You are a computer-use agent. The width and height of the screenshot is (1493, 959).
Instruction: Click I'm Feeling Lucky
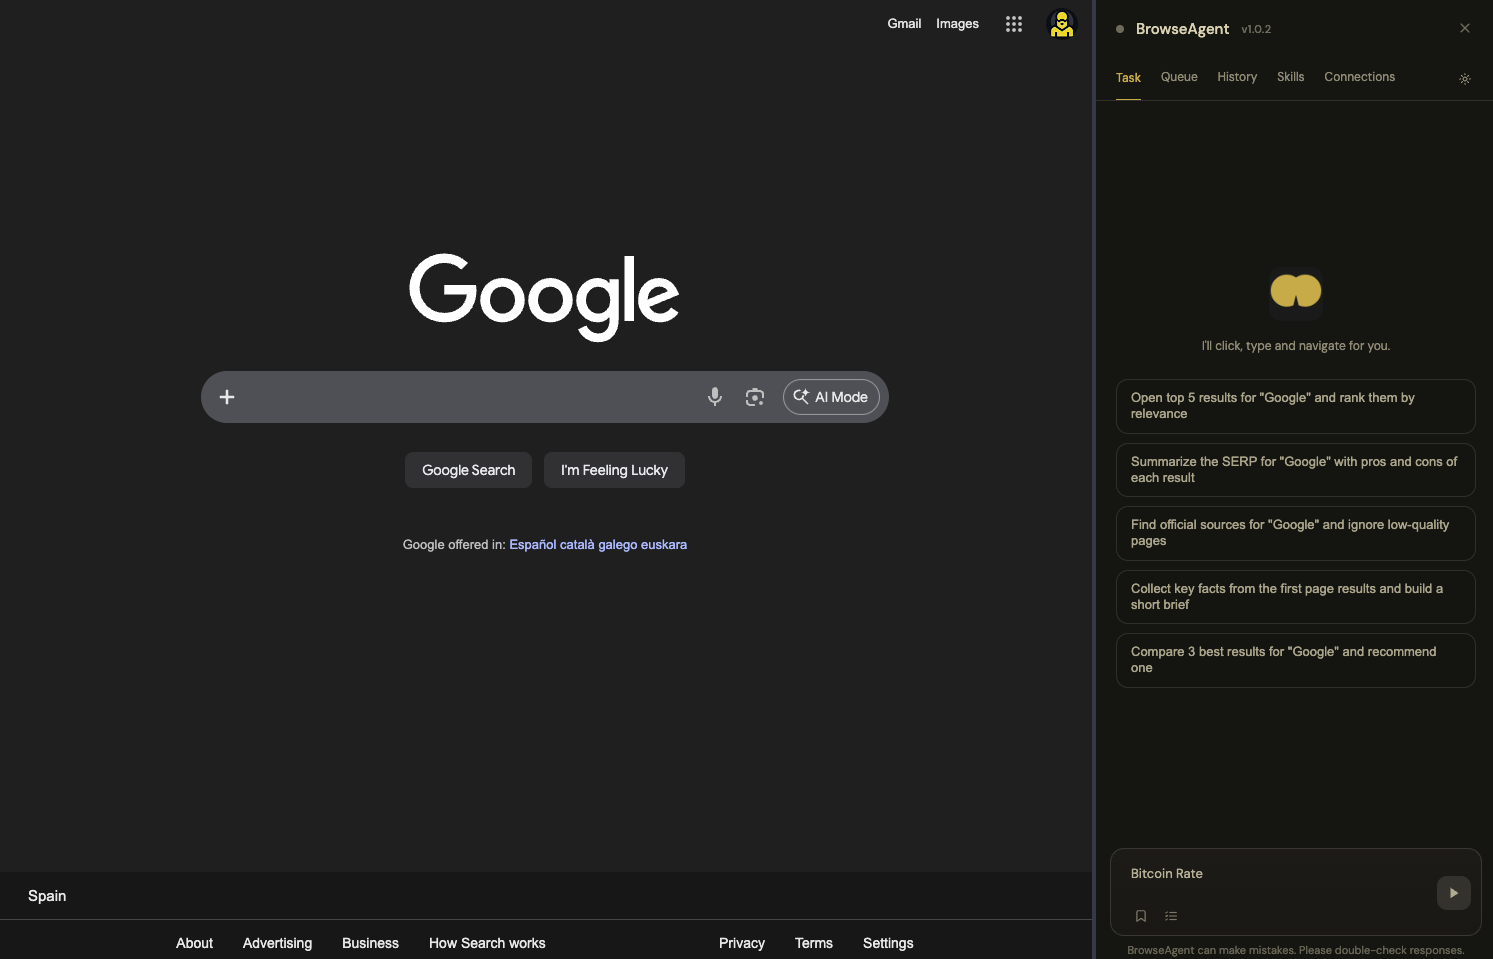(614, 470)
